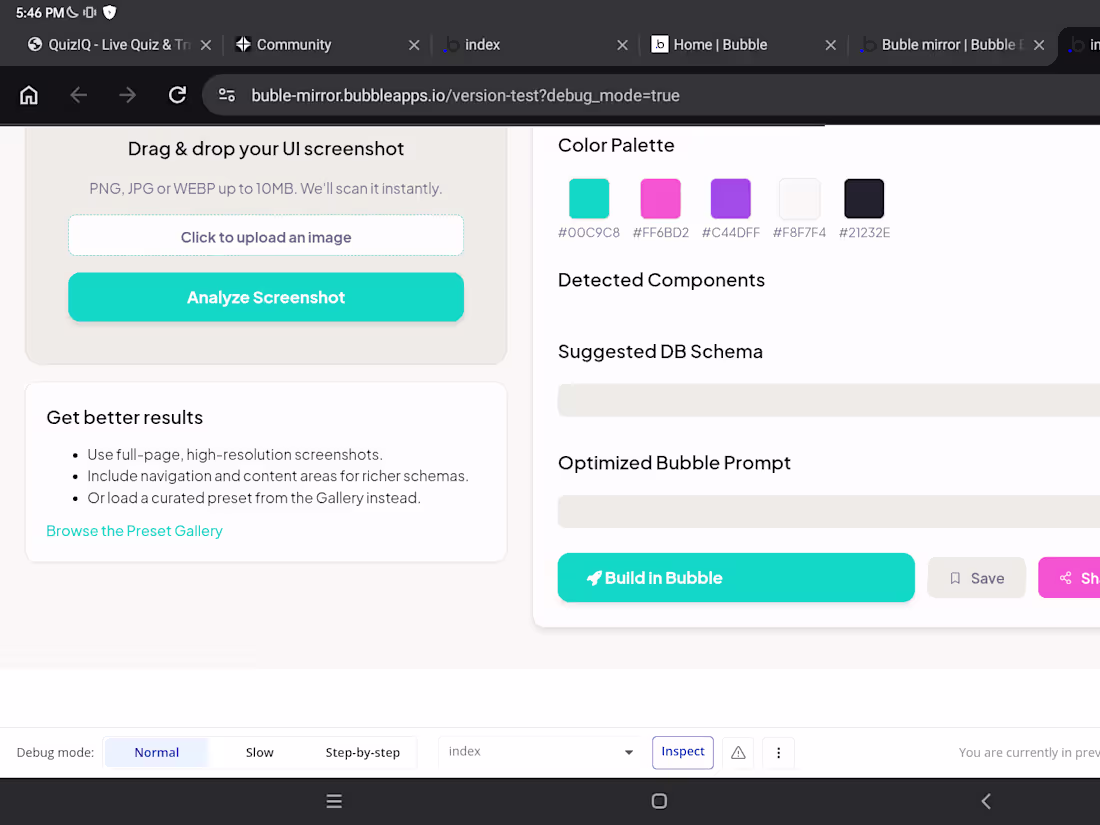Screen dimensions: 1100x825
Task: Click Analyze Screenshot button
Action: 266,297
